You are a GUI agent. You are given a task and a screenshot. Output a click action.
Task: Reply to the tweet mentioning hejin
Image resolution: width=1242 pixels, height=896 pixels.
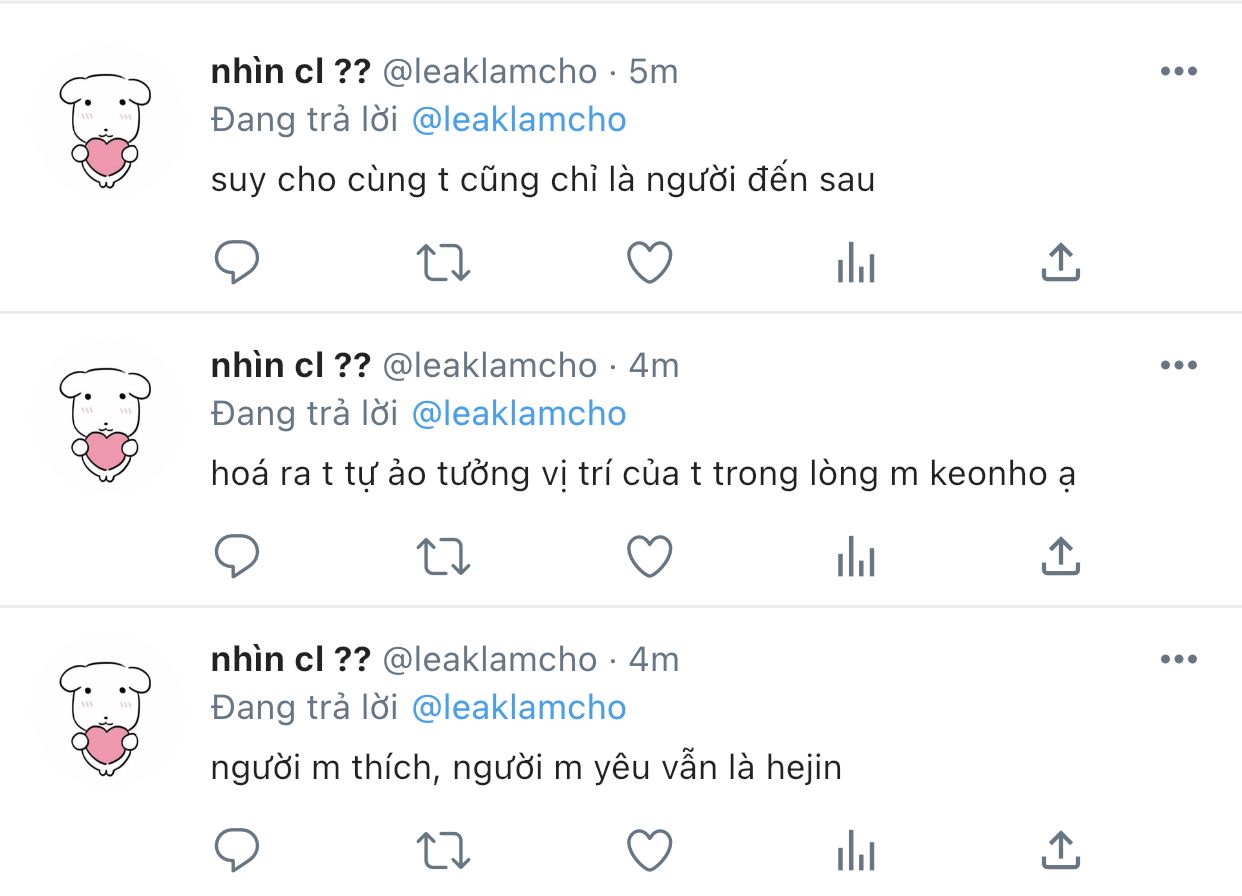[237, 851]
